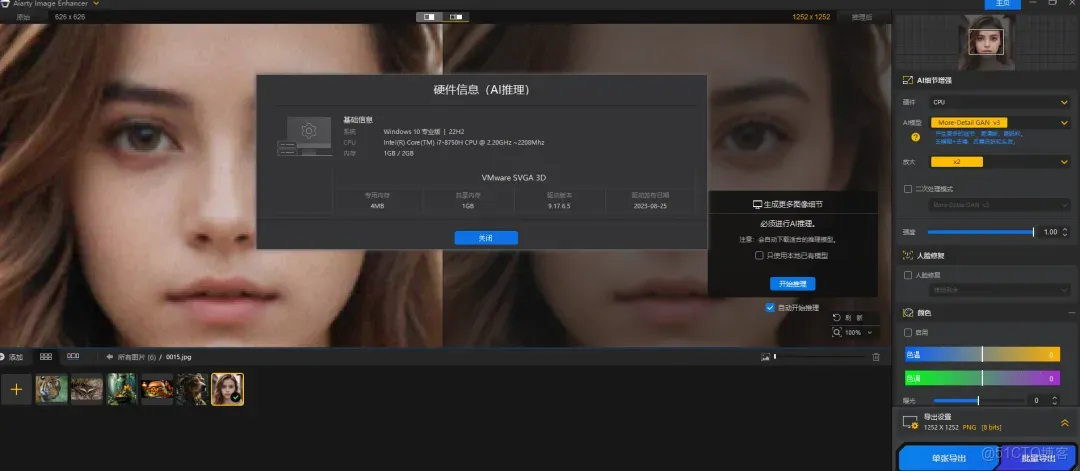Adjust the exposure slider
The image size is (1080, 471).
point(977,400)
